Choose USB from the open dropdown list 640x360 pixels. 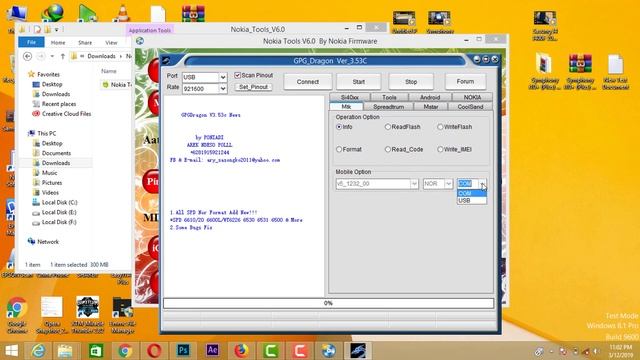472,200
